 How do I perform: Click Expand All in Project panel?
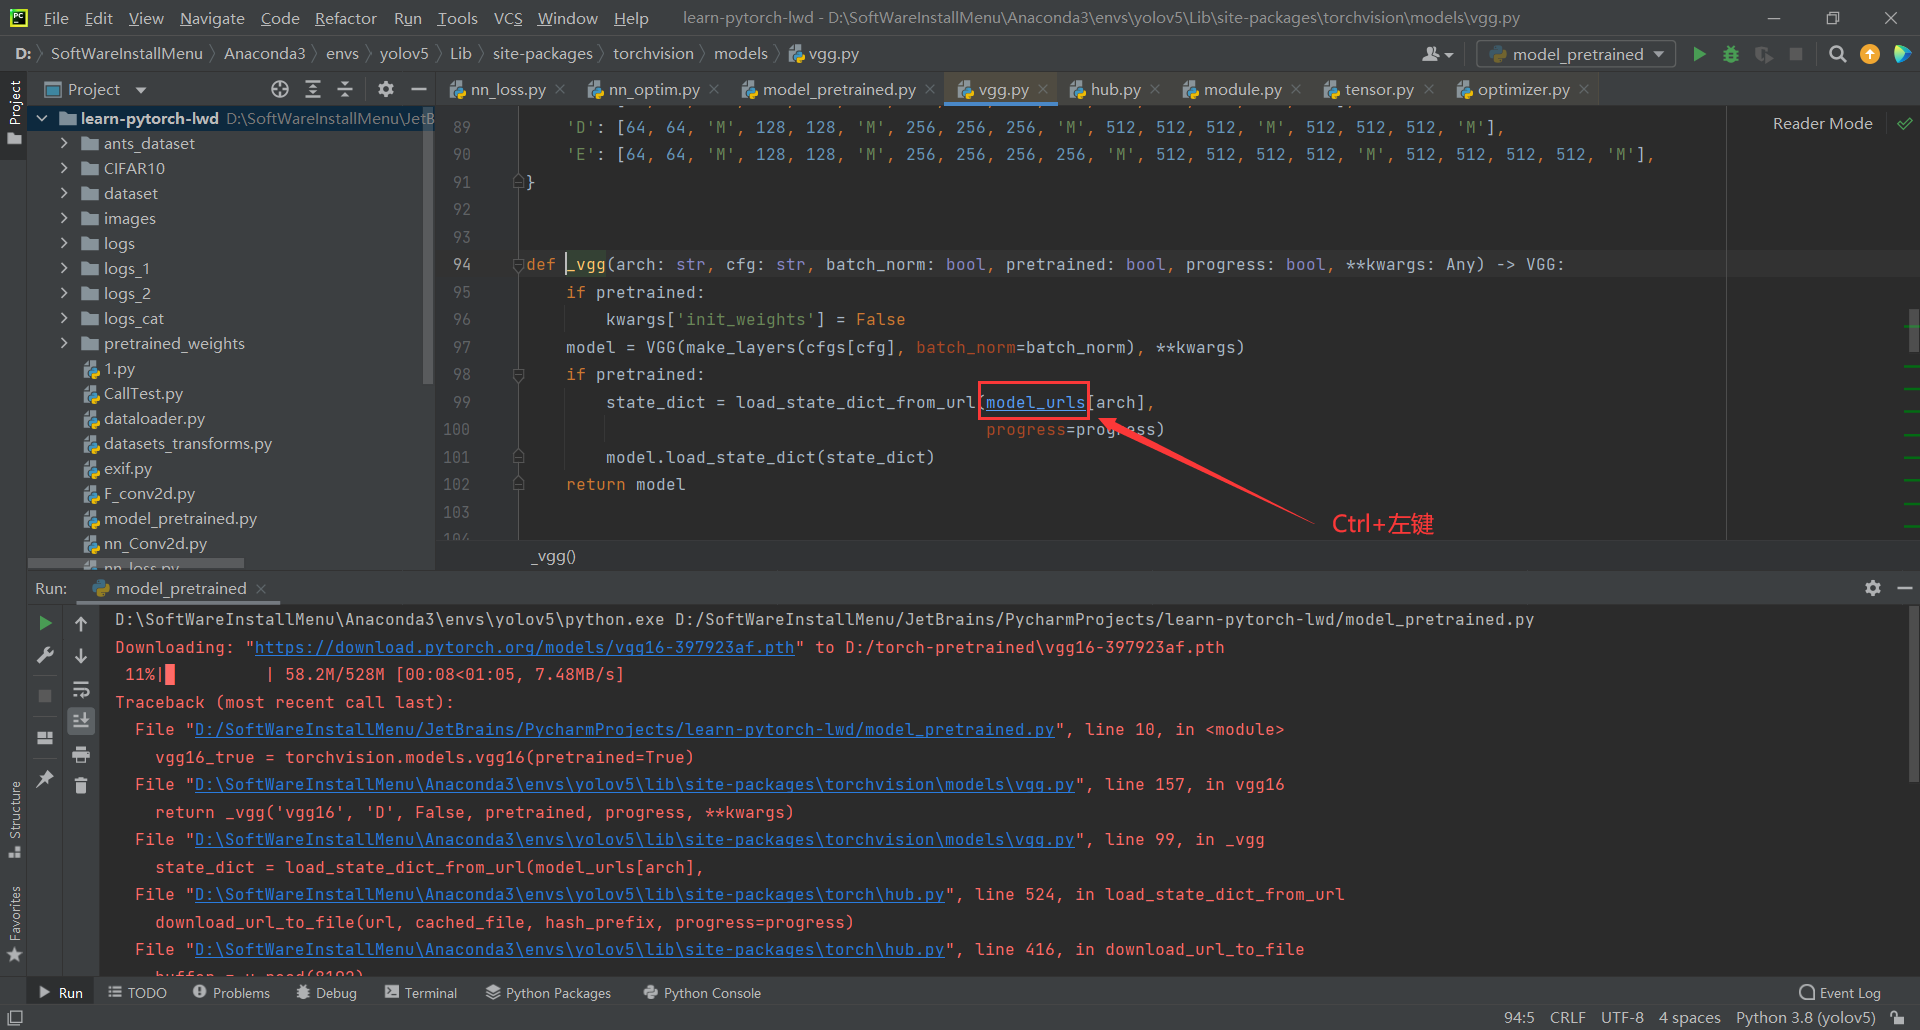(x=313, y=89)
